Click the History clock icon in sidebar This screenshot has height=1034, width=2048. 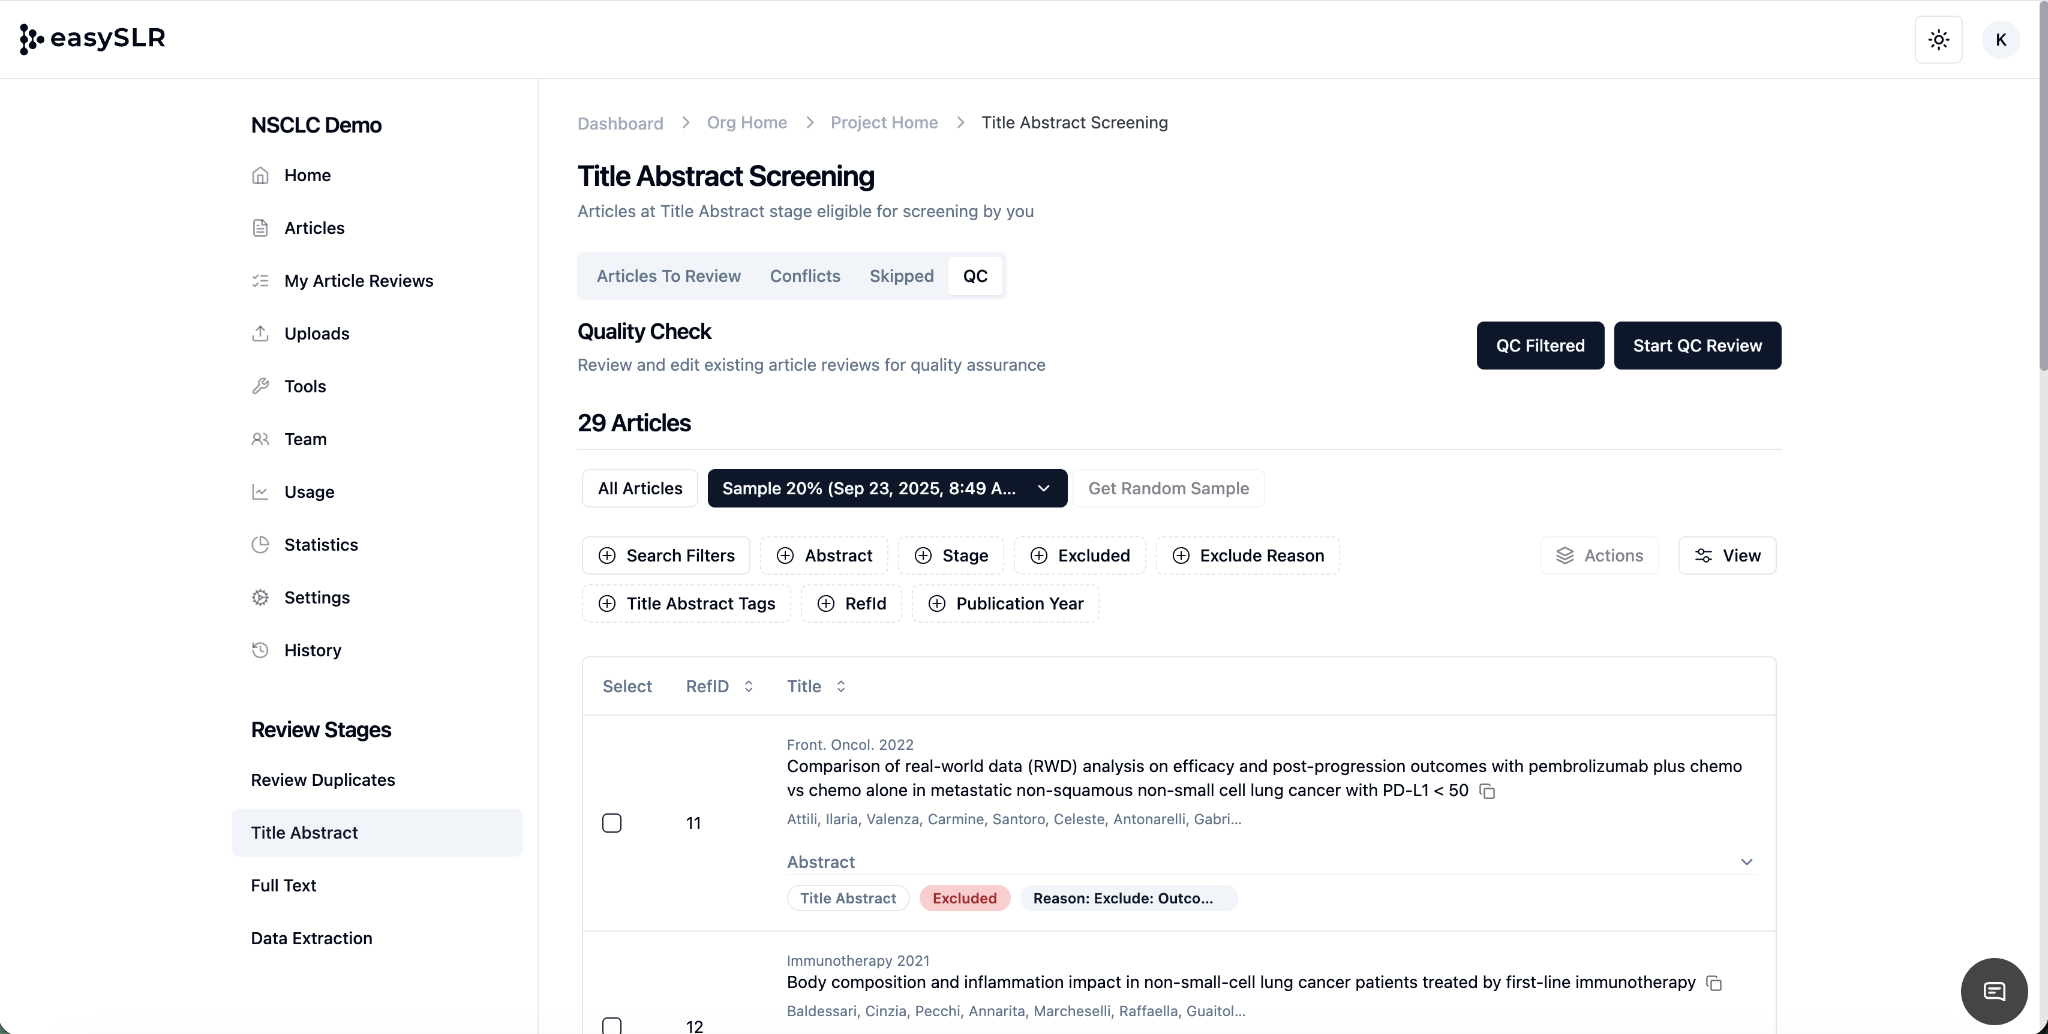(260, 650)
